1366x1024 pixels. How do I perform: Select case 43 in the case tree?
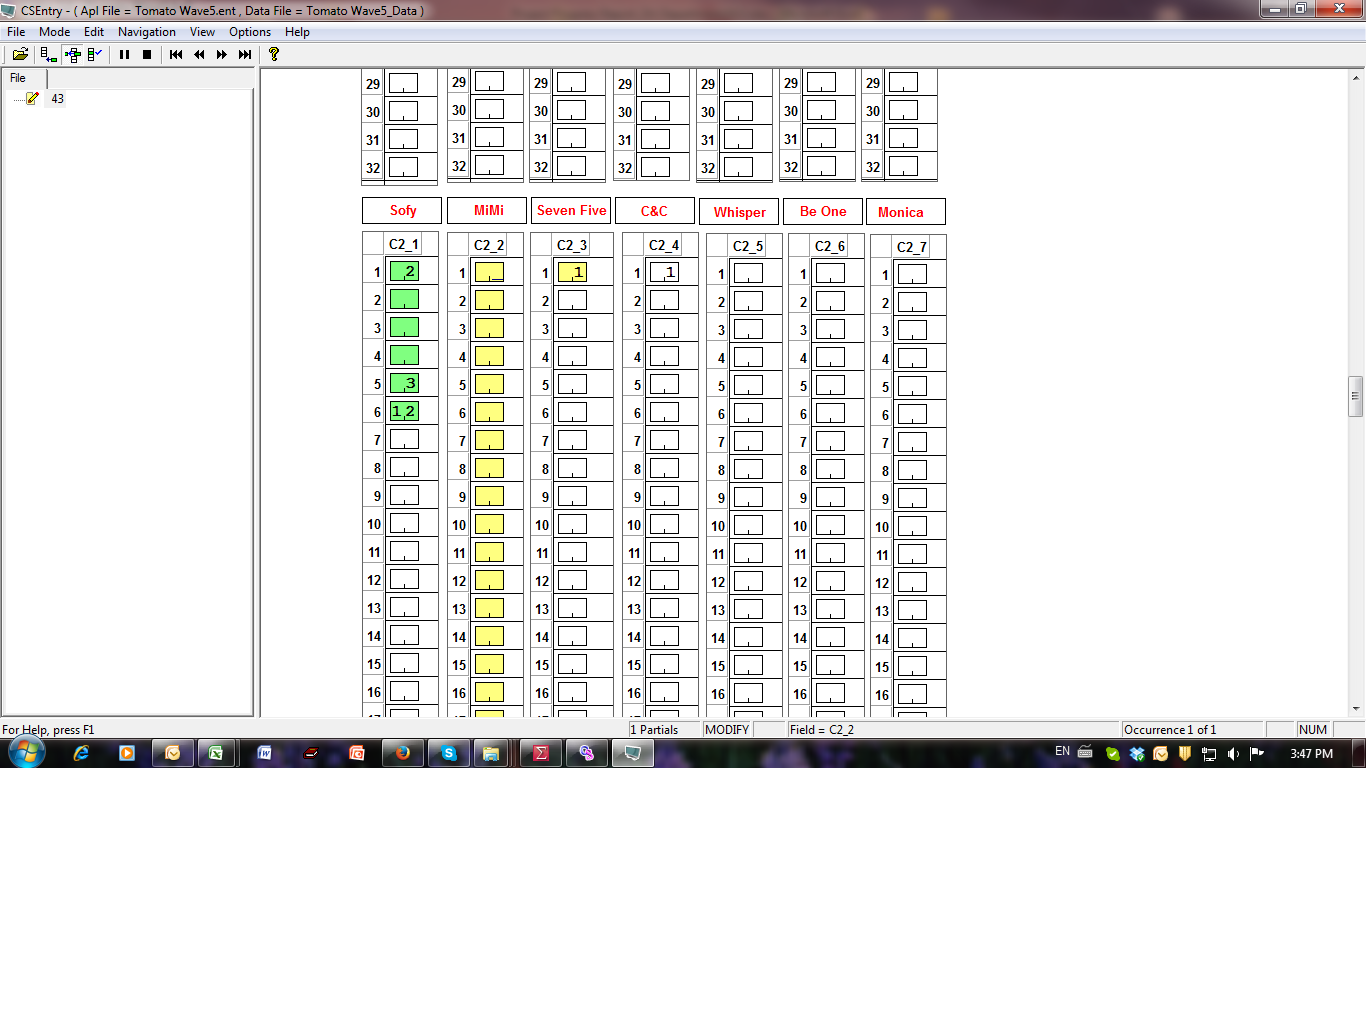pyautogui.click(x=57, y=99)
